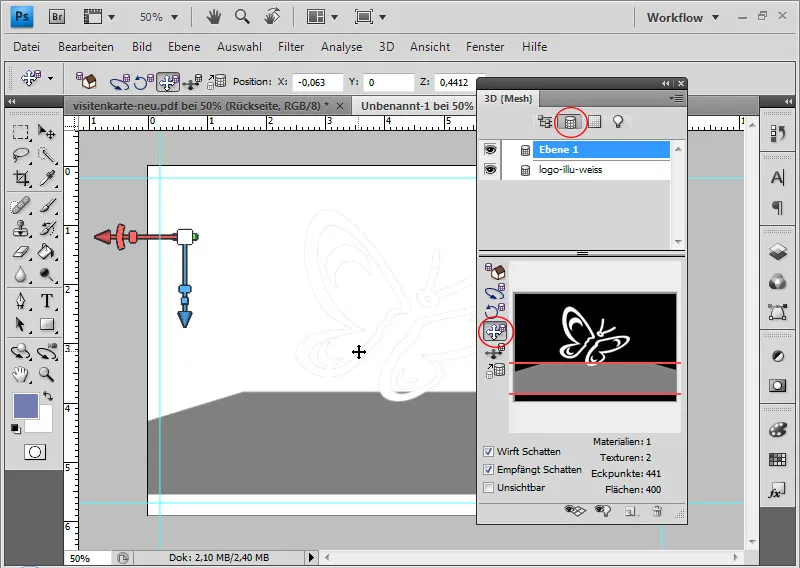Open the Workflow workspace dropdown
The width and height of the screenshot is (800, 568).
tap(683, 17)
